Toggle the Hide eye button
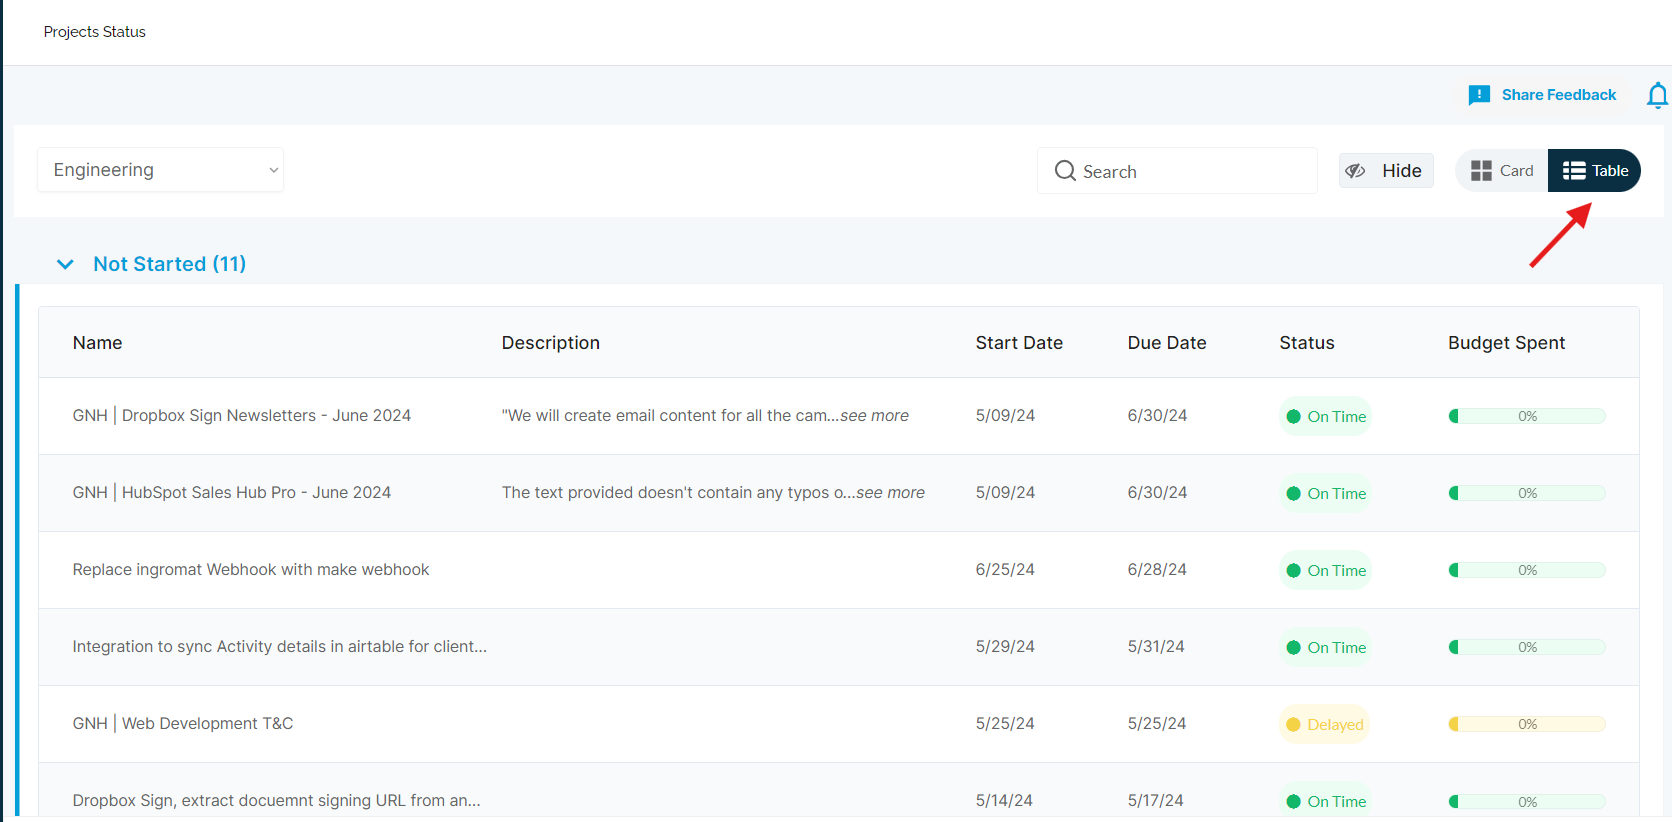1672x822 pixels. point(1386,171)
